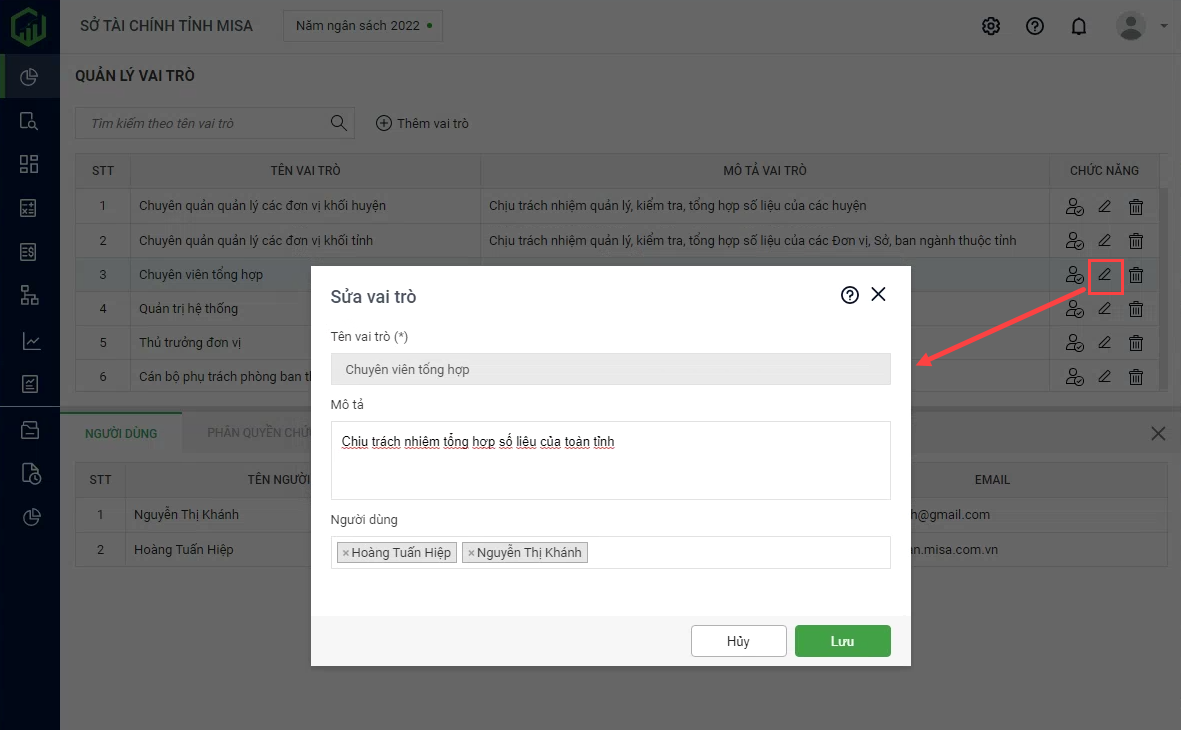Viewport: 1181px width, 730px height.
Task: Open the line chart report sidebar icon
Action: click(30, 342)
